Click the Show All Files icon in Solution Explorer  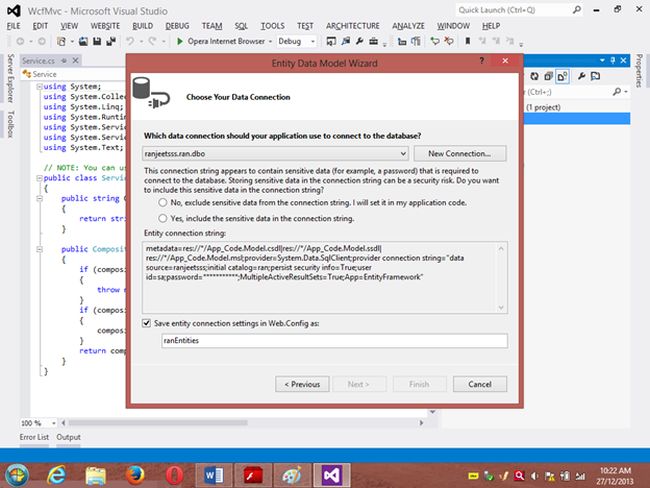click(x=563, y=76)
